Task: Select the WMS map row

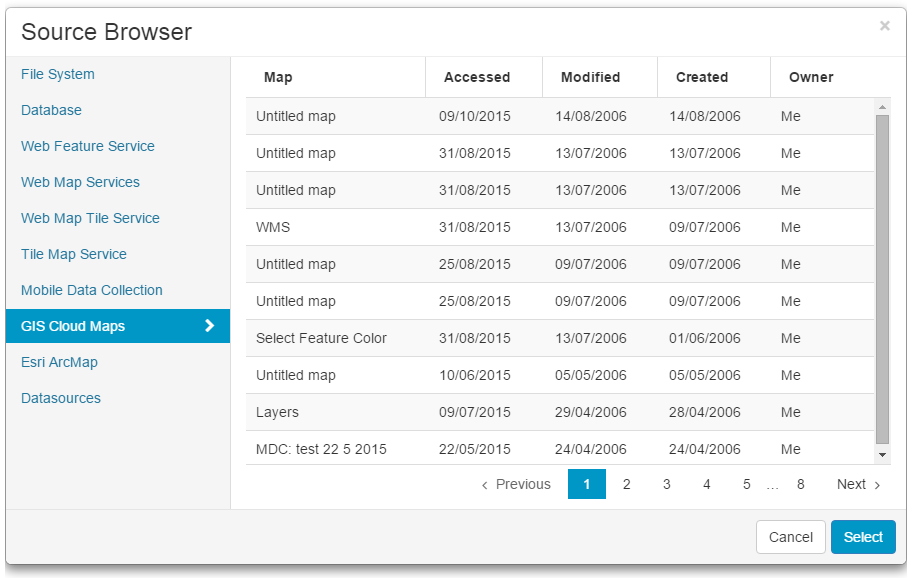Action: click(x=560, y=227)
